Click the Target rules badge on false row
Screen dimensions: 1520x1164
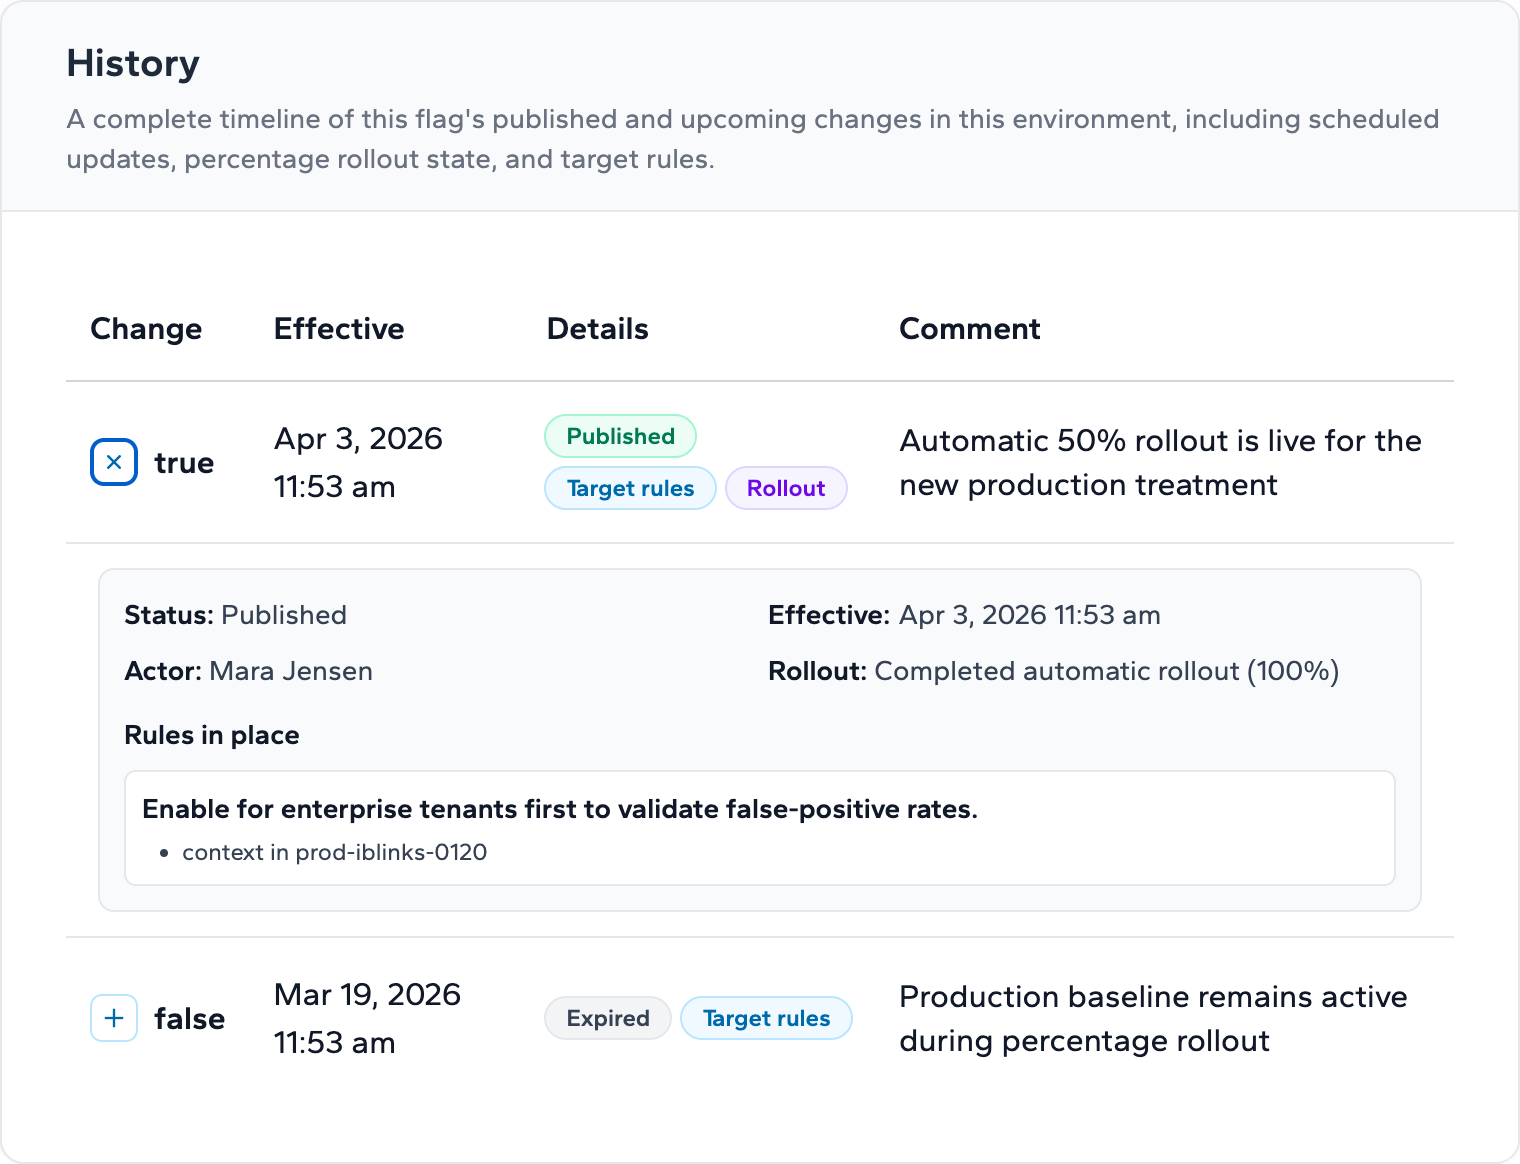tap(766, 1017)
